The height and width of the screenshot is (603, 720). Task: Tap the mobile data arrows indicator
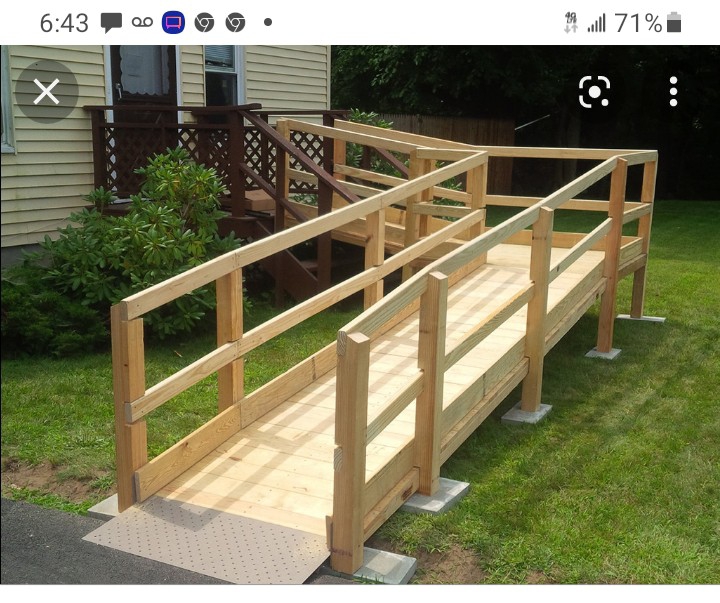tap(571, 23)
